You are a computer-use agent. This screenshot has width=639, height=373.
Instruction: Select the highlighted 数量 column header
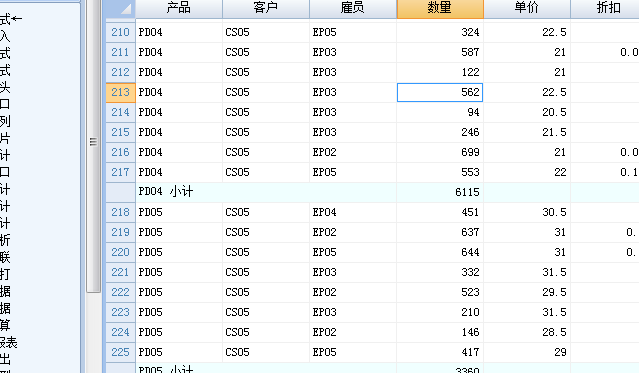(440, 9)
